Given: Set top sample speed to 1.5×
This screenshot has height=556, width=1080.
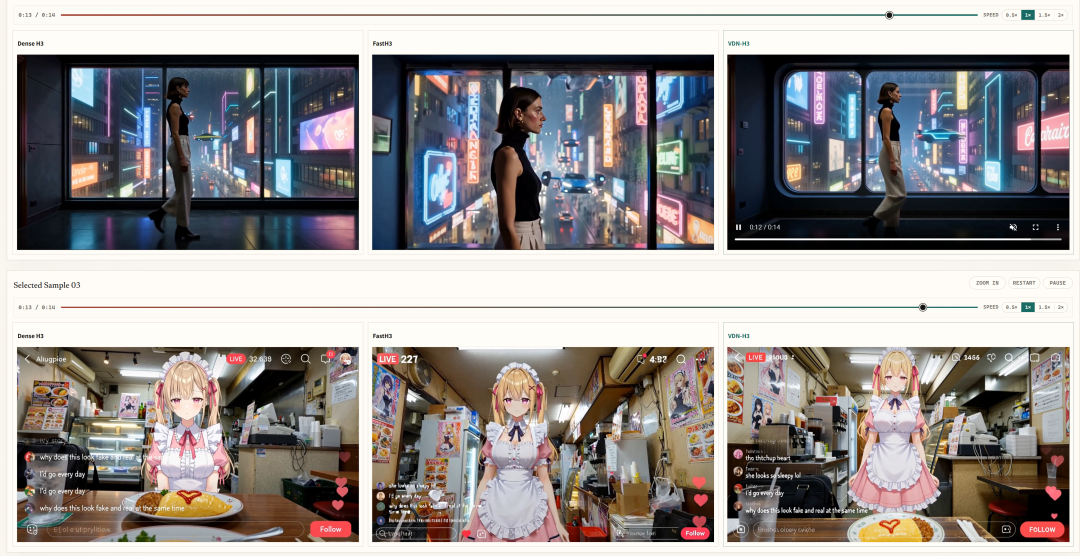Looking at the screenshot, I should [1044, 15].
